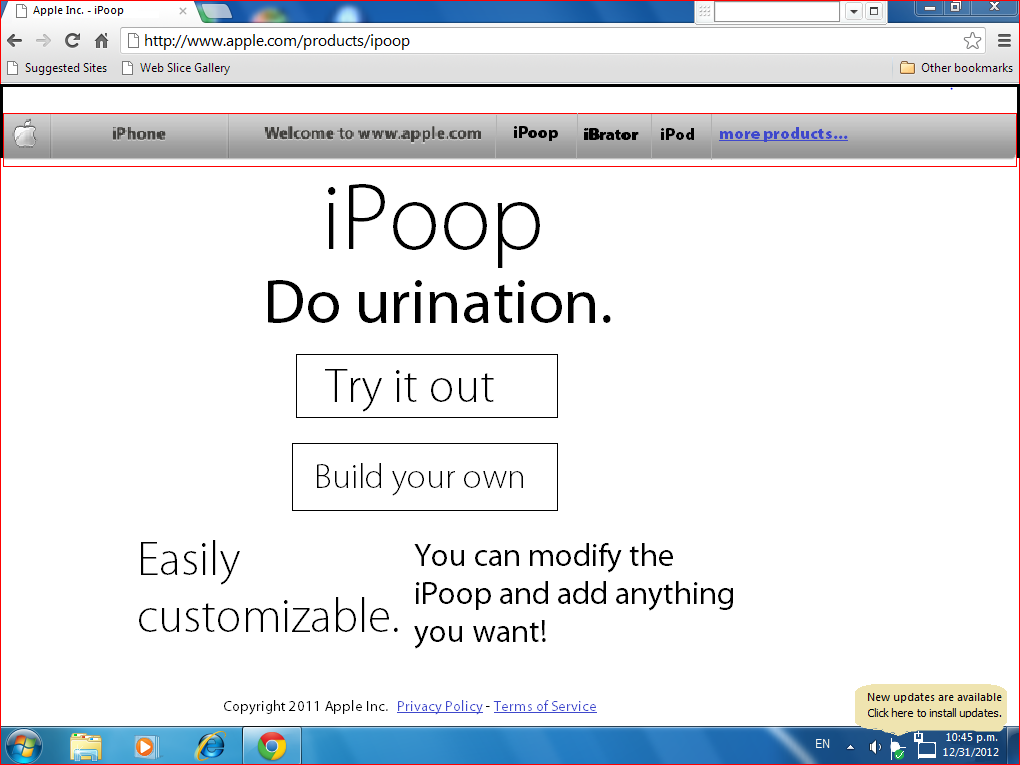The height and width of the screenshot is (765, 1020).
Task: Open Windows Media Player from the taskbar
Action: [146, 746]
